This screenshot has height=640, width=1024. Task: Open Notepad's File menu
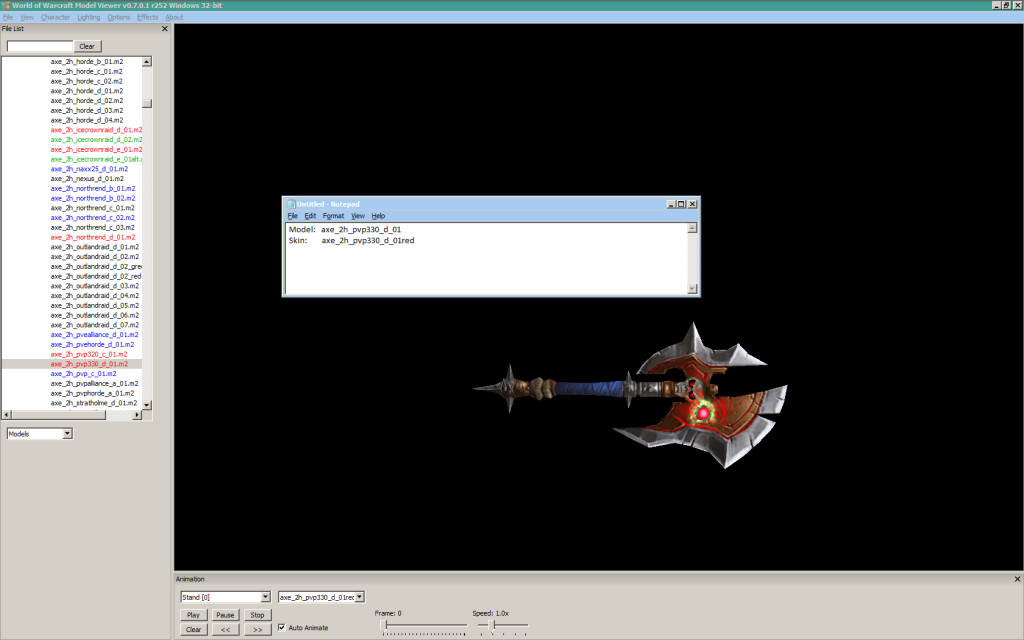point(293,216)
